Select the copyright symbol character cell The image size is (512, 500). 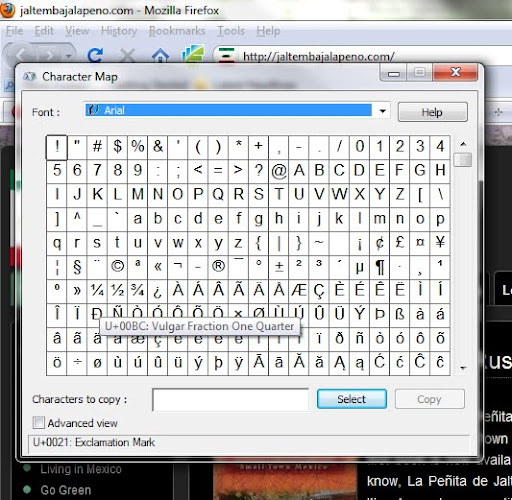tap(117, 267)
